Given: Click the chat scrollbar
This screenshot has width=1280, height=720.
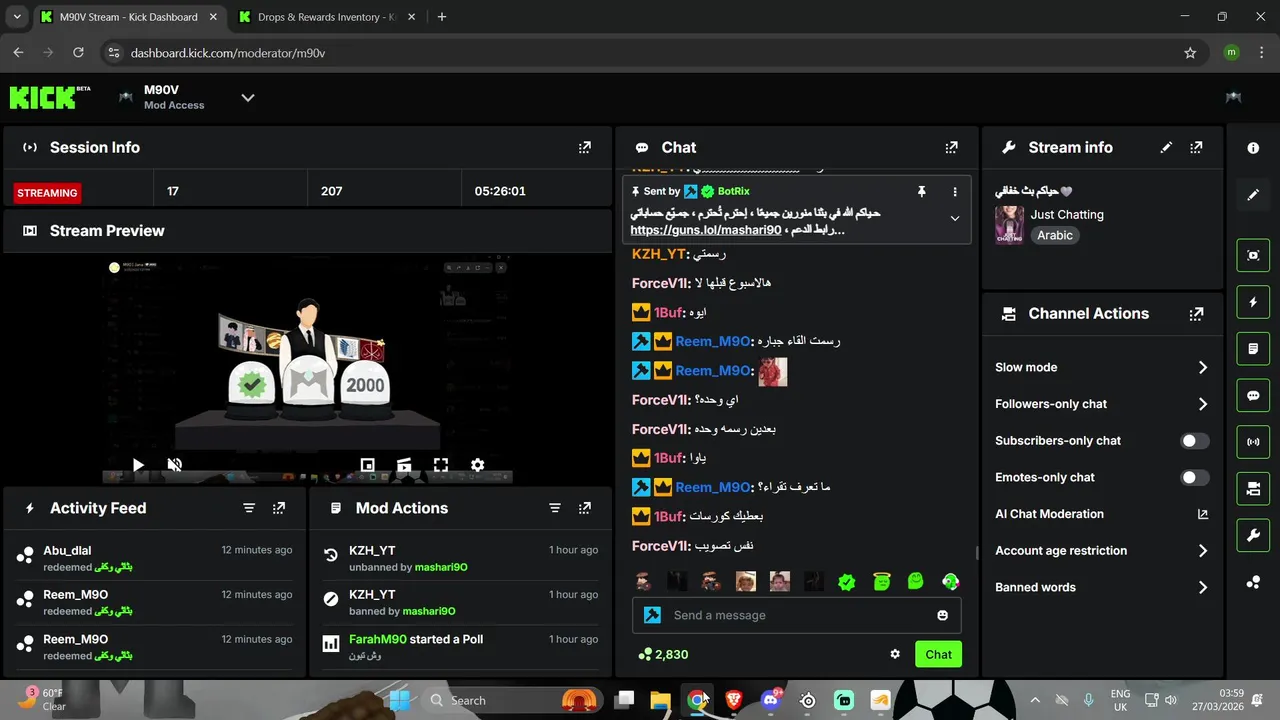Looking at the screenshot, I should click(x=977, y=552).
